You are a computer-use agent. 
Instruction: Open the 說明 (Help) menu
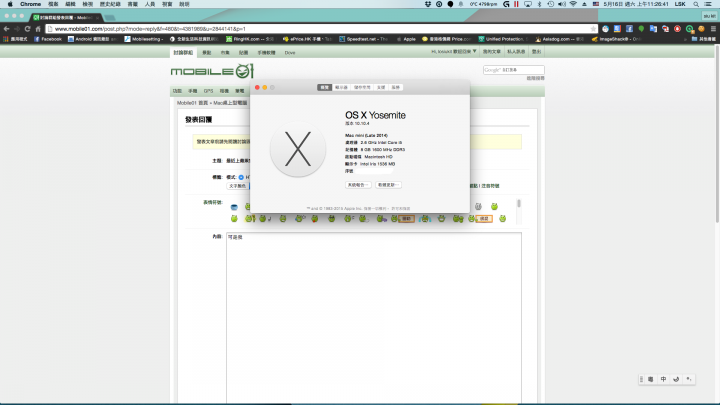coord(184,4)
